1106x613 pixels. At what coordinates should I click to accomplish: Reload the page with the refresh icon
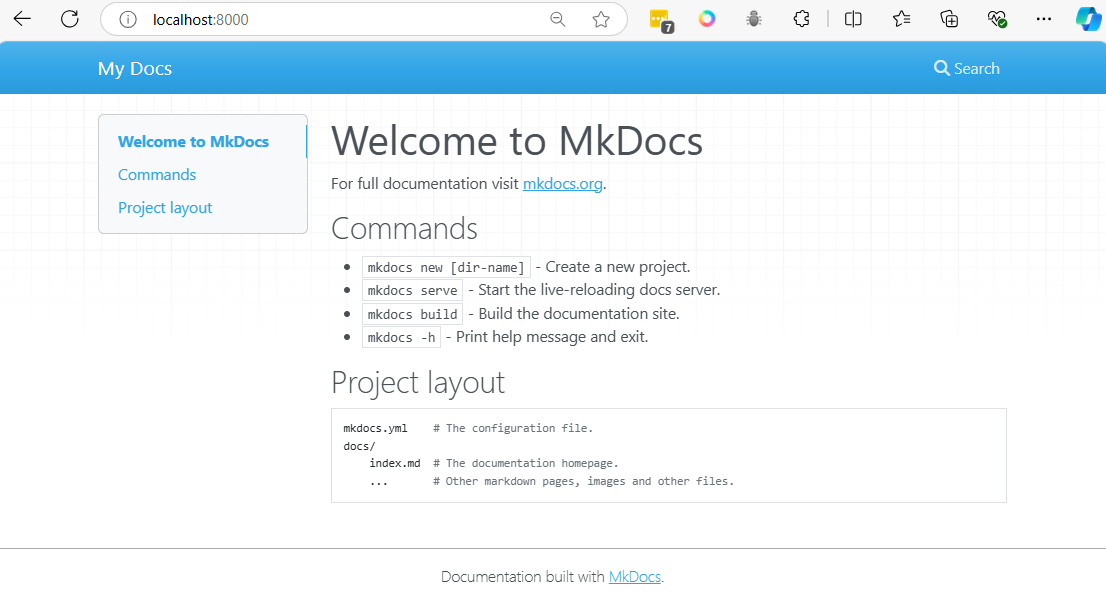point(70,19)
